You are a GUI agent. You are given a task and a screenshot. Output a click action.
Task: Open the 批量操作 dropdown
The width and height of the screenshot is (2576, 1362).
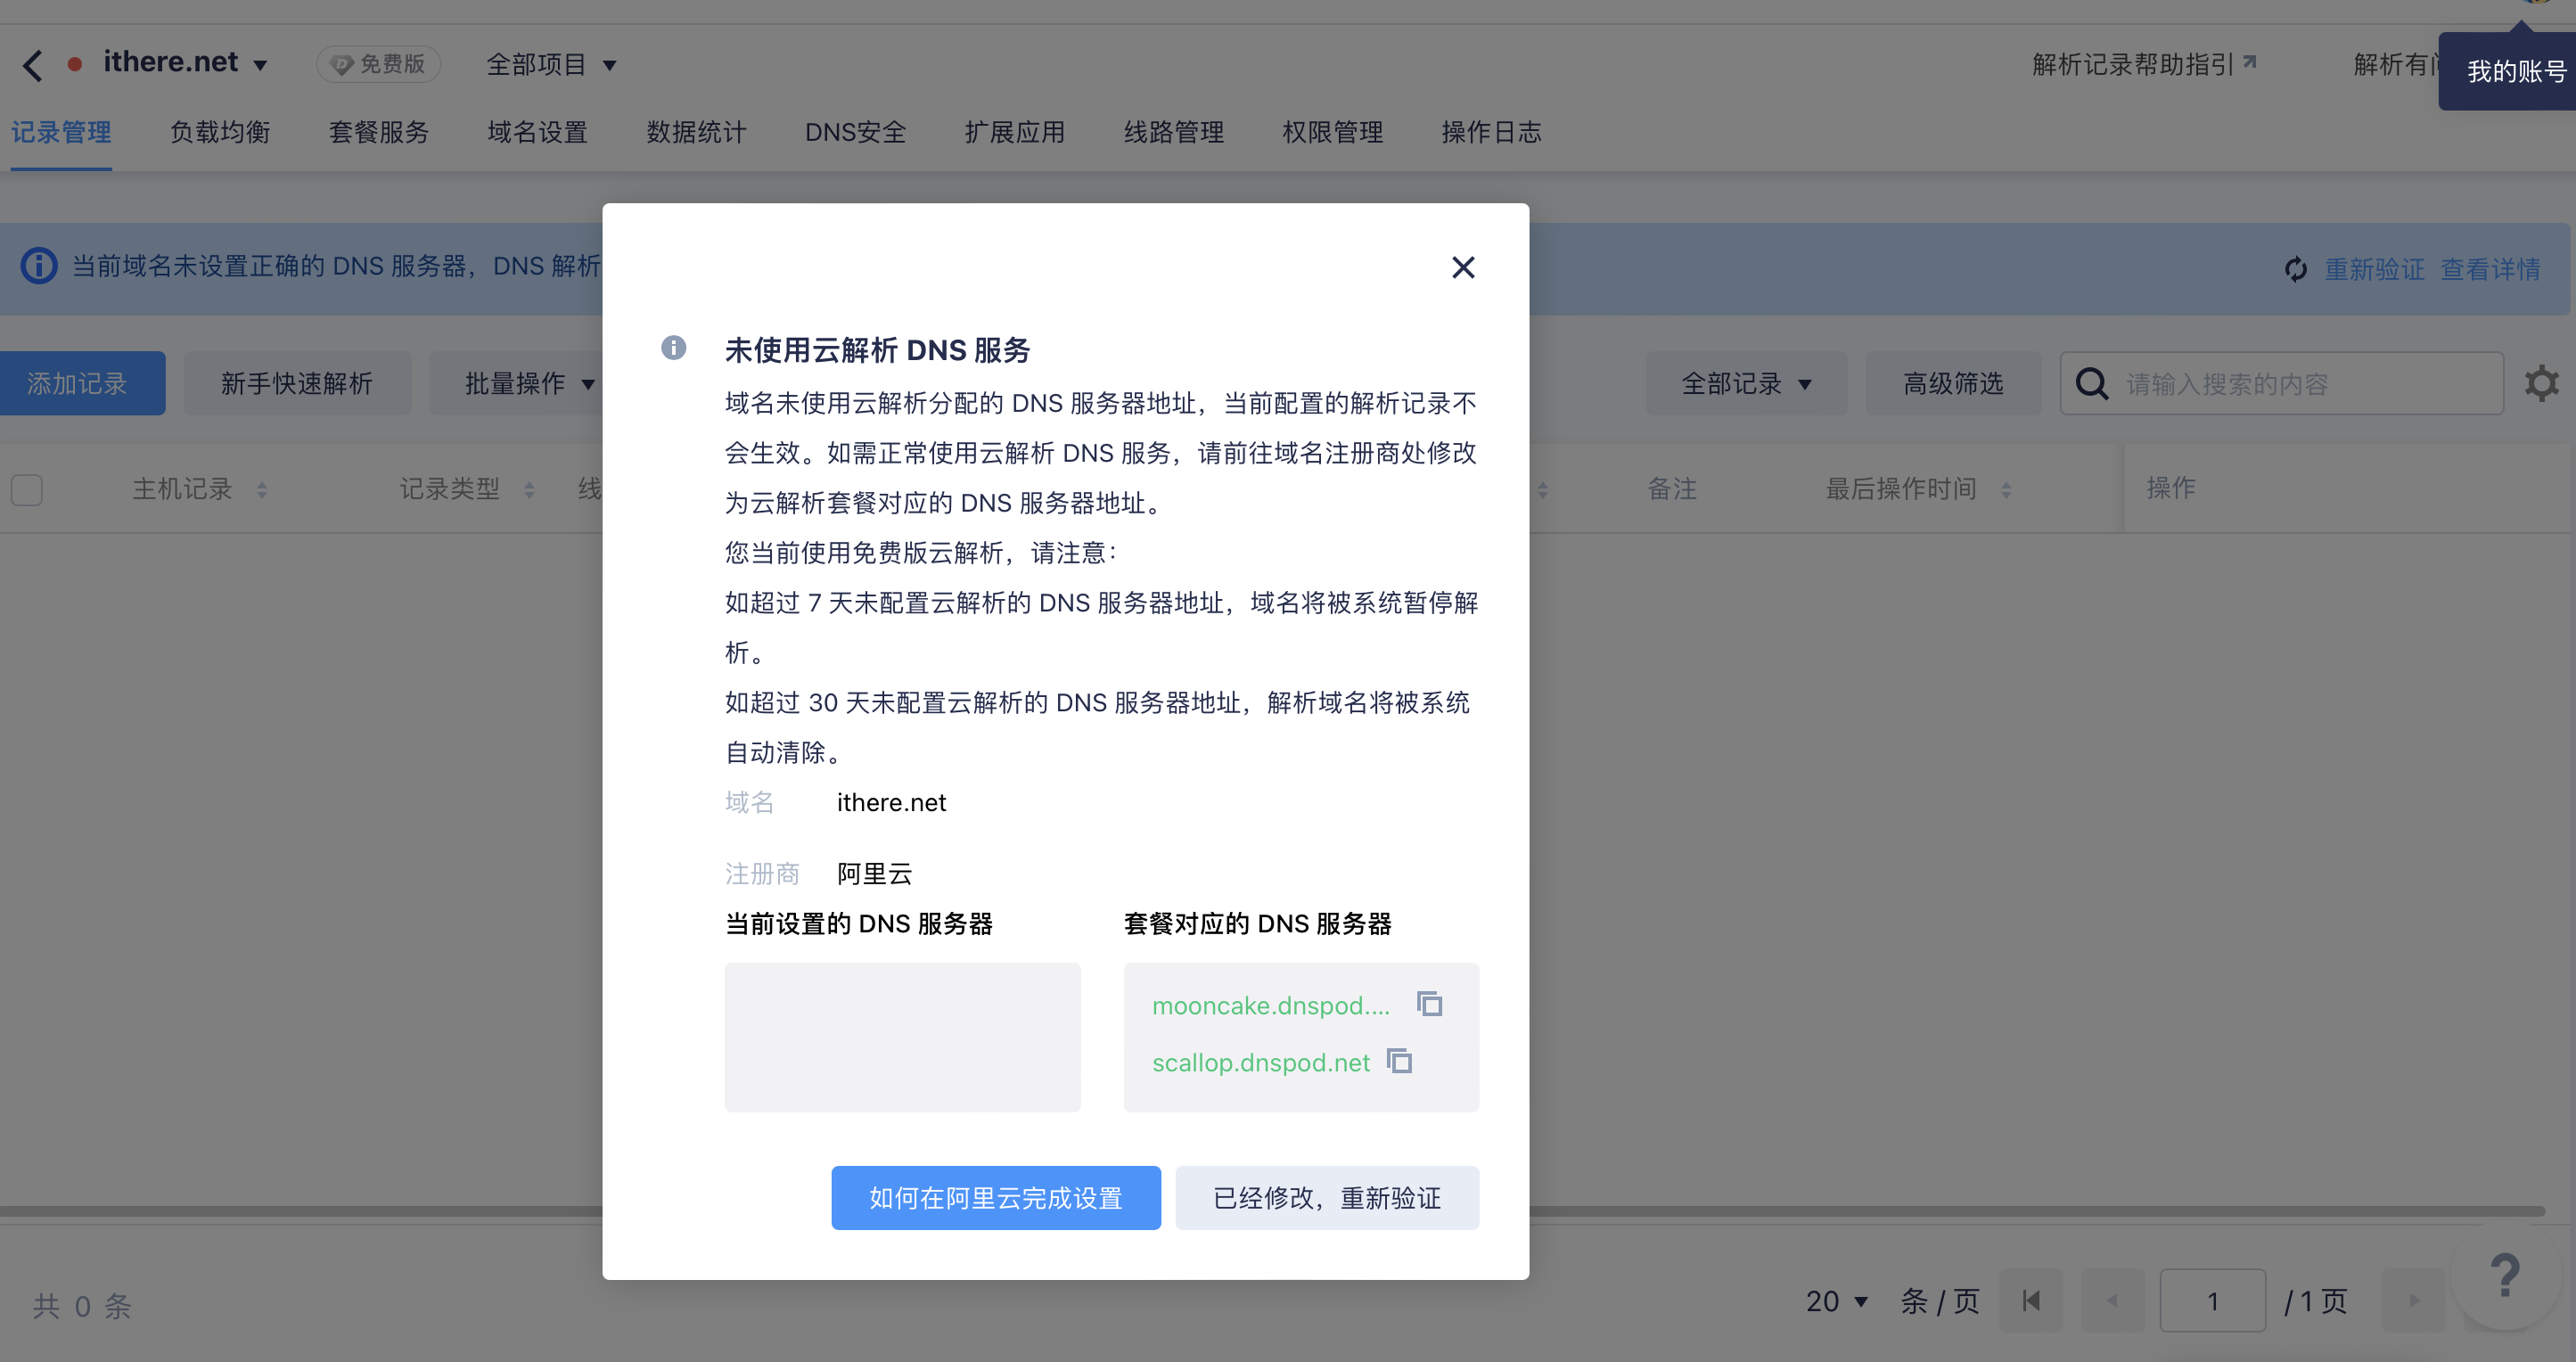[x=530, y=384]
